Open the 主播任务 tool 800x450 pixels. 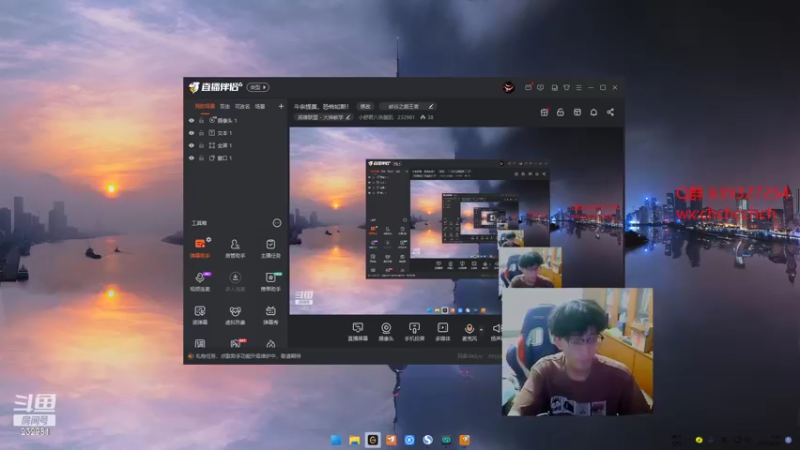(x=270, y=248)
